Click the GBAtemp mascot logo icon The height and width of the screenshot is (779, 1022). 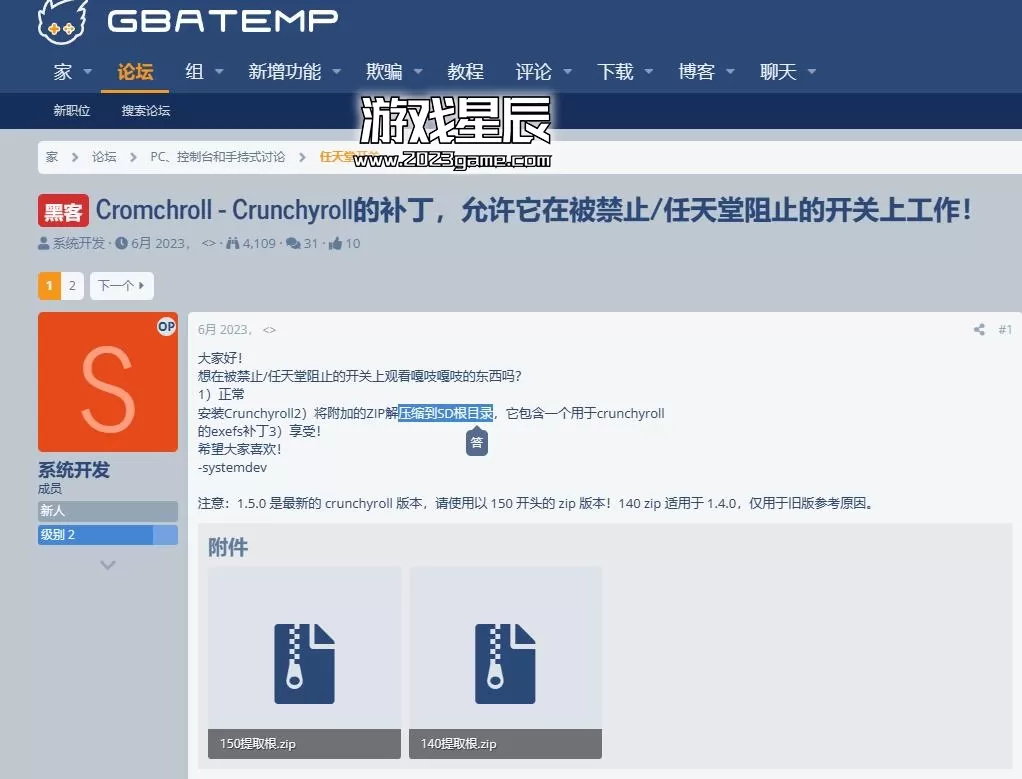62,21
